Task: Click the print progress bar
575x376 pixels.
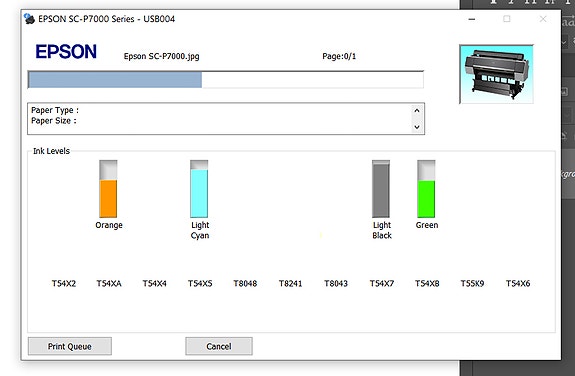Action: pyautogui.click(x=226, y=80)
